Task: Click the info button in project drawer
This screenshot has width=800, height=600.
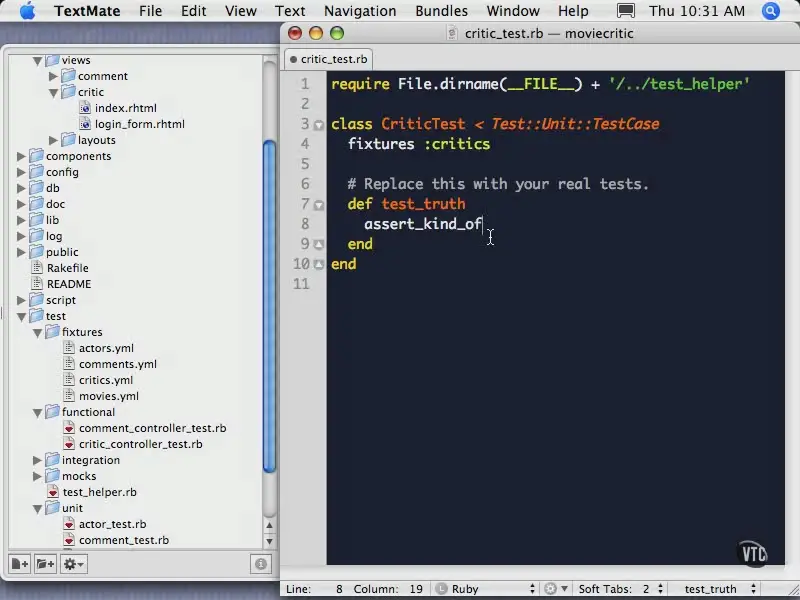Action: [261, 564]
